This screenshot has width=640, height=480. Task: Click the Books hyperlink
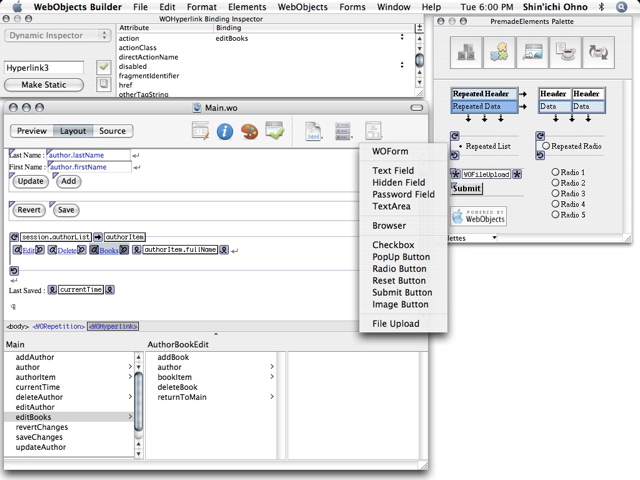click(x=109, y=250)
